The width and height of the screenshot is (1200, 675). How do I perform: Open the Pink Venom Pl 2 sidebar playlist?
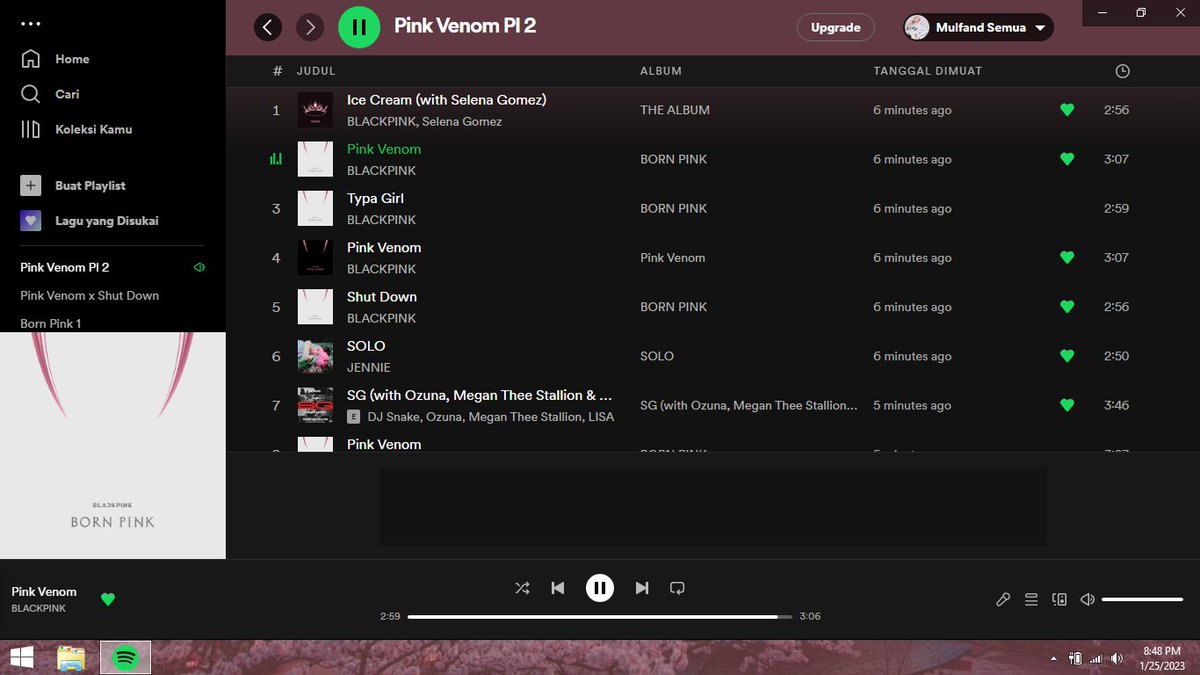(65, 267)
